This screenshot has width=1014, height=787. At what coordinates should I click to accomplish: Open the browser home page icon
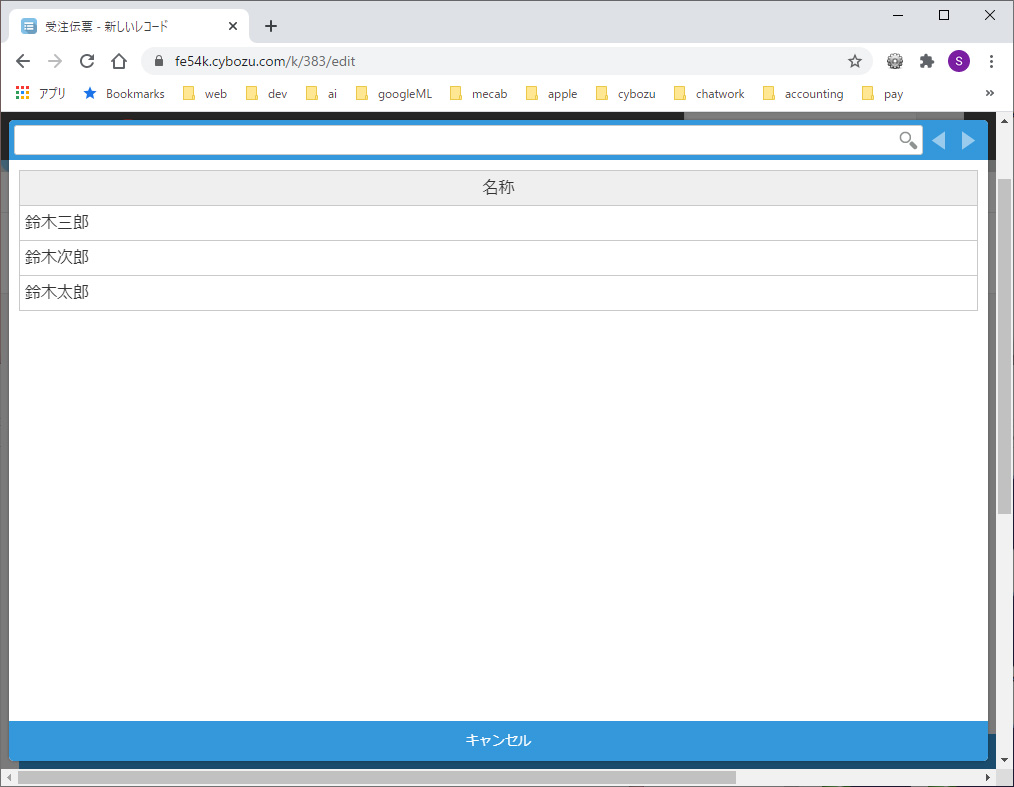[x=119, y=61]
